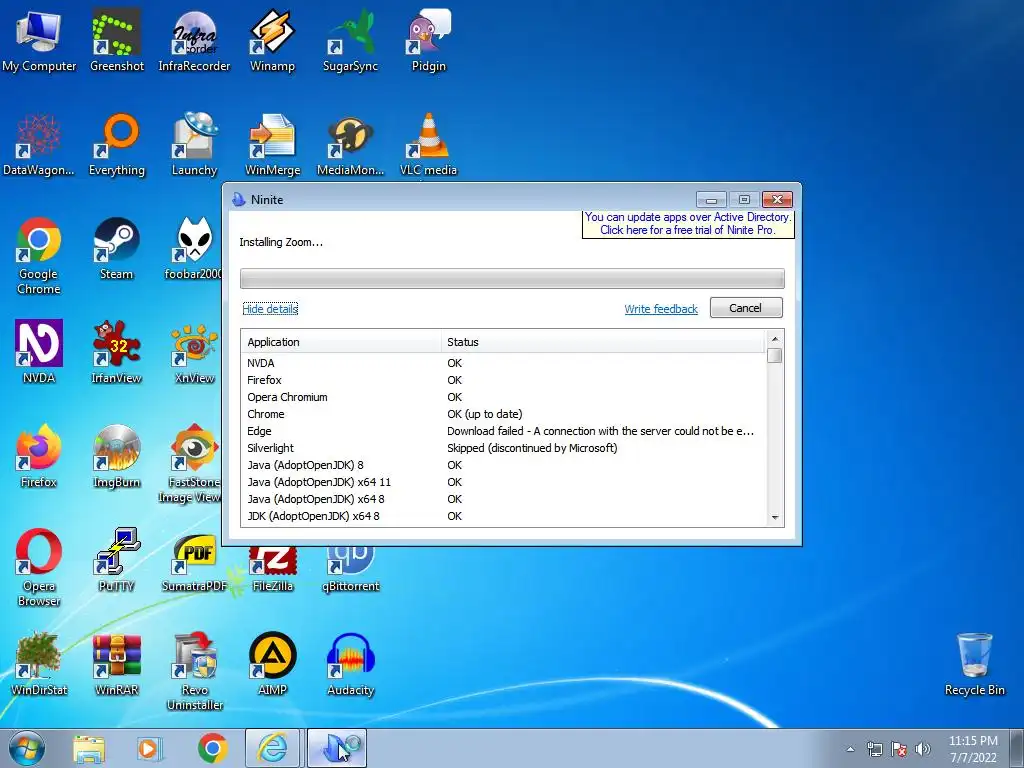The image size is (1024, 768).
Task: Click the Status column header
Action: [x=603, y=342]
